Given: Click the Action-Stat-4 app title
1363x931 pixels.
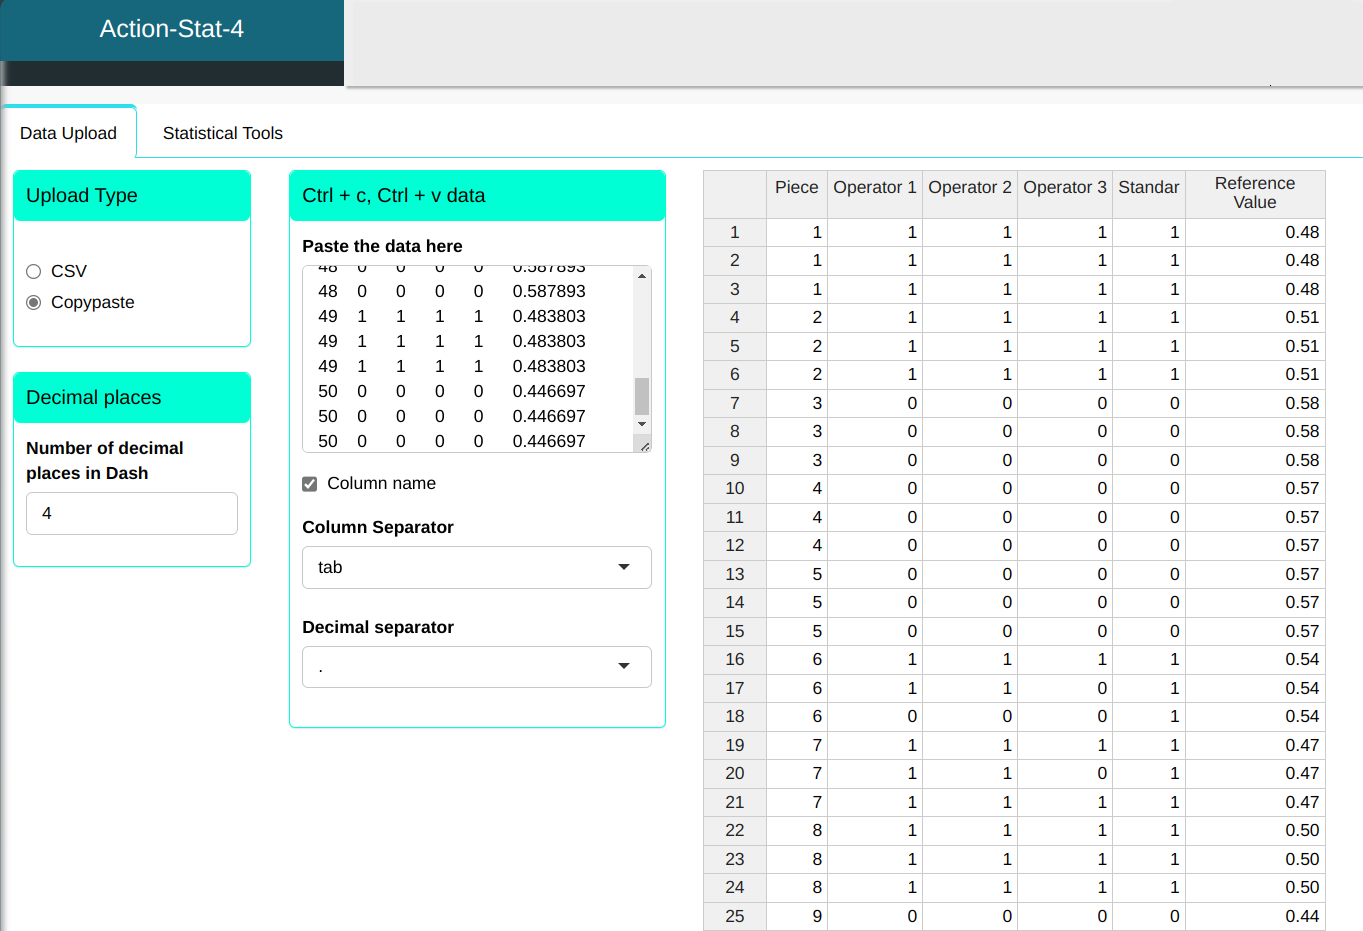Looking at the screenshot, I should click(171, 29).
